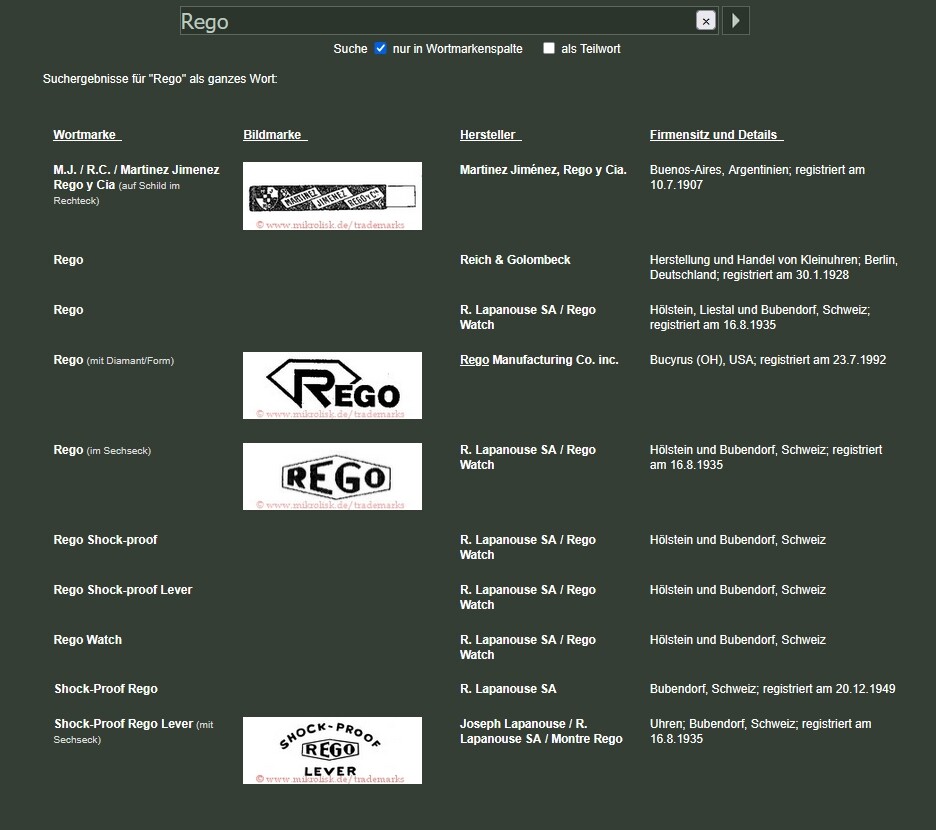Open the Martinez Jimenez trademark image
936x830 pixels.
pos(332,196)
